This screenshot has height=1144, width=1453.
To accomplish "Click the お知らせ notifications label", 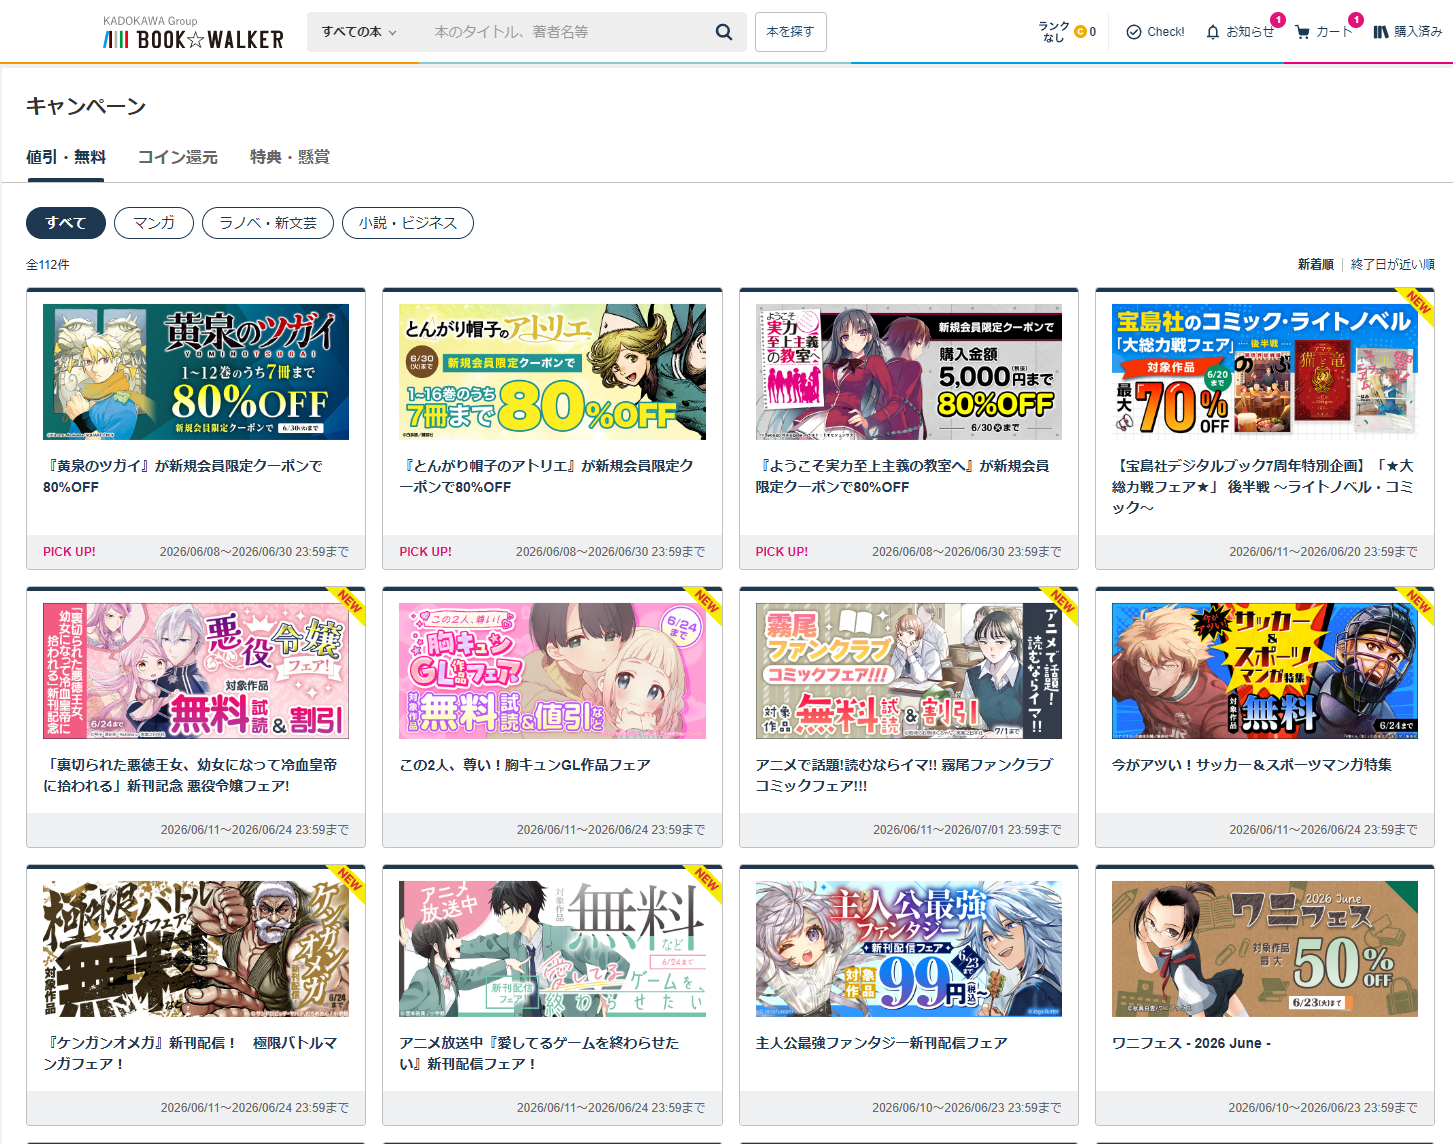I will pyautogui.click(x=1250, y=32).
